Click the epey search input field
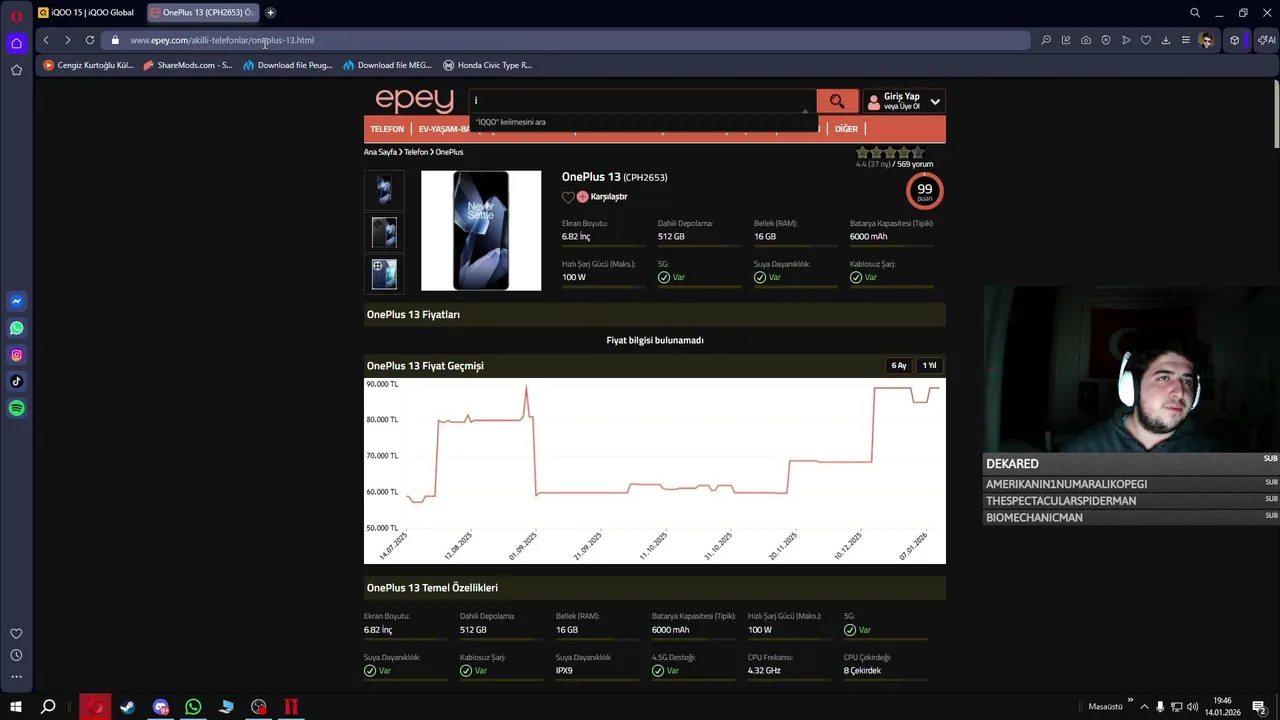This screenshot has height=720, width=1280. click(642, 101)
